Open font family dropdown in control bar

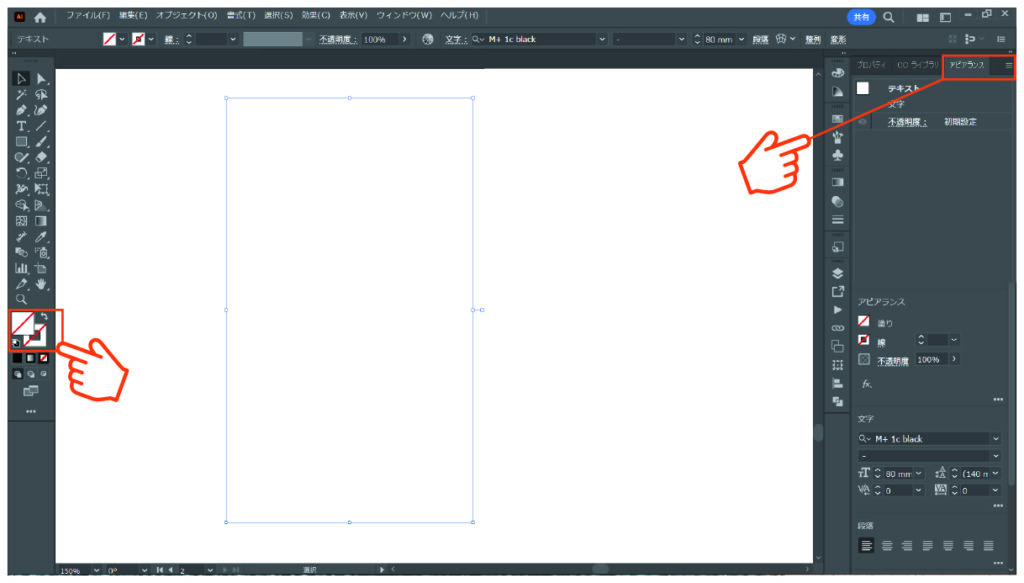(x=601, y=39)
